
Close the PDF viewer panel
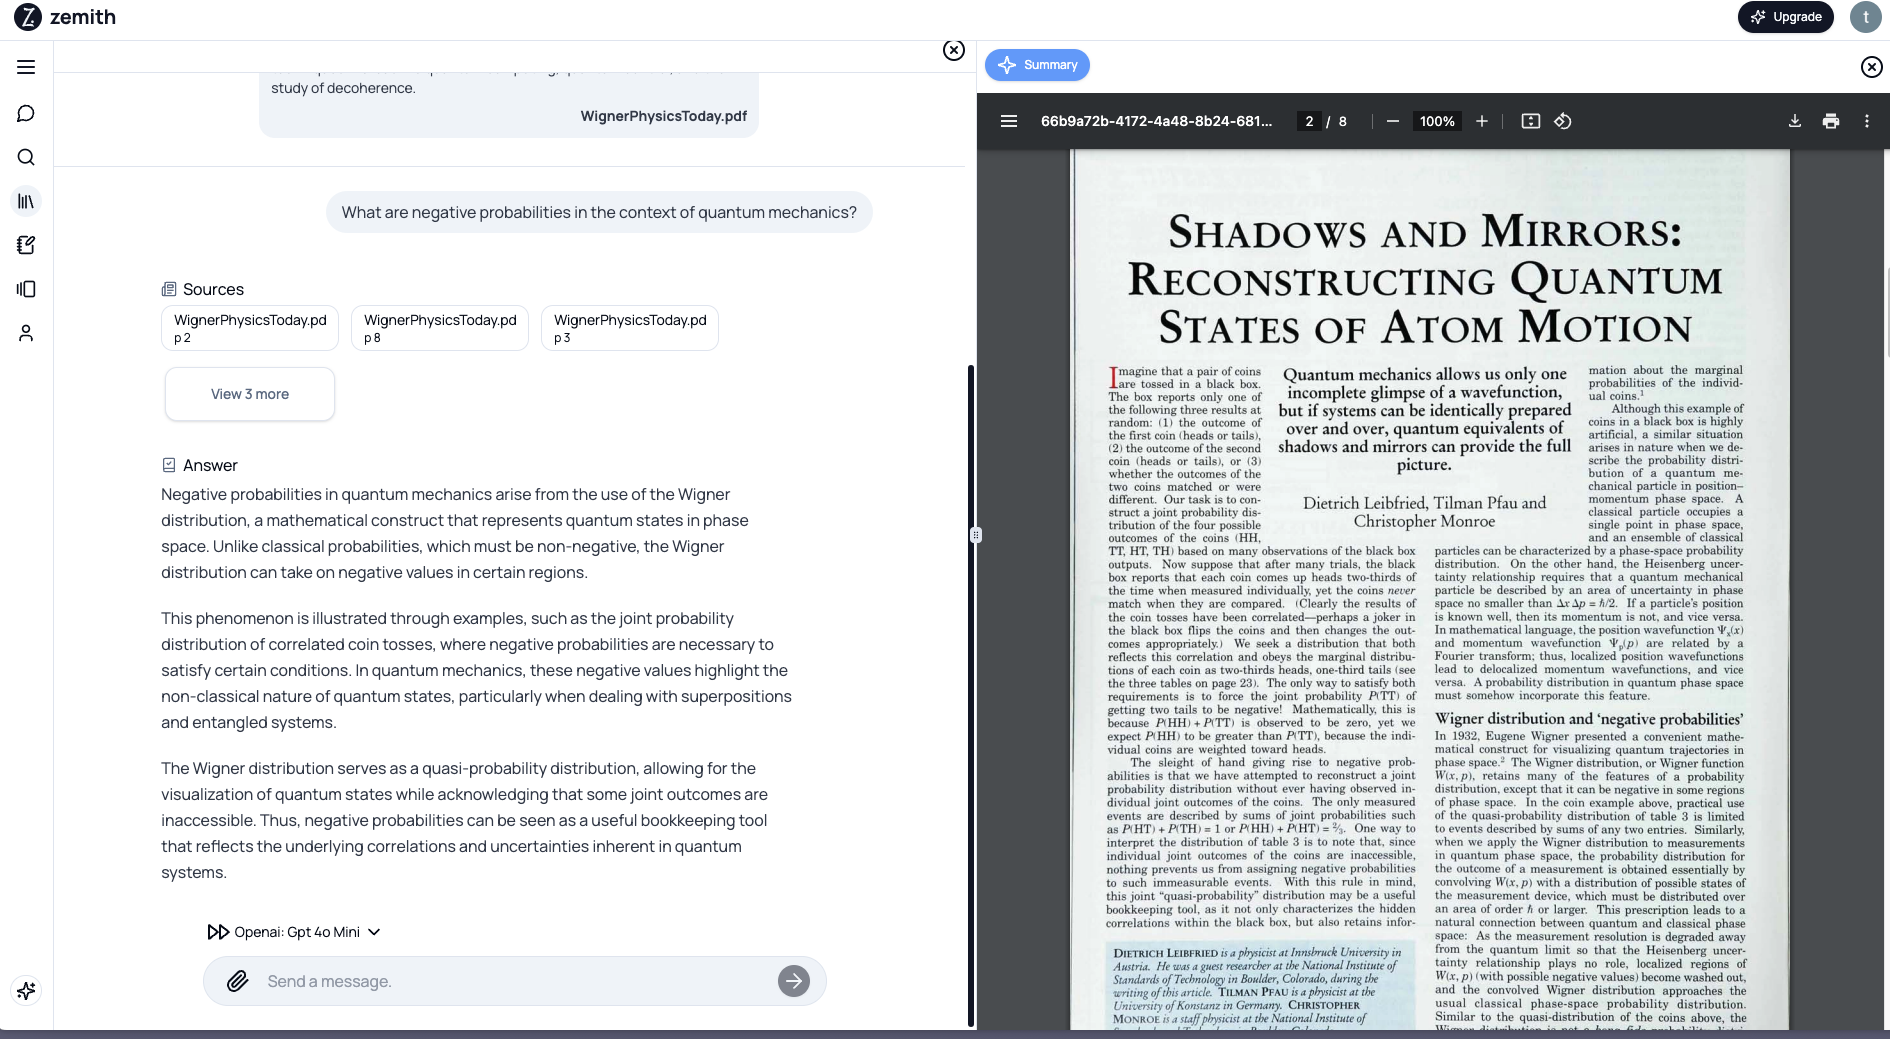pyautogui.click(x=1872, y=67)
